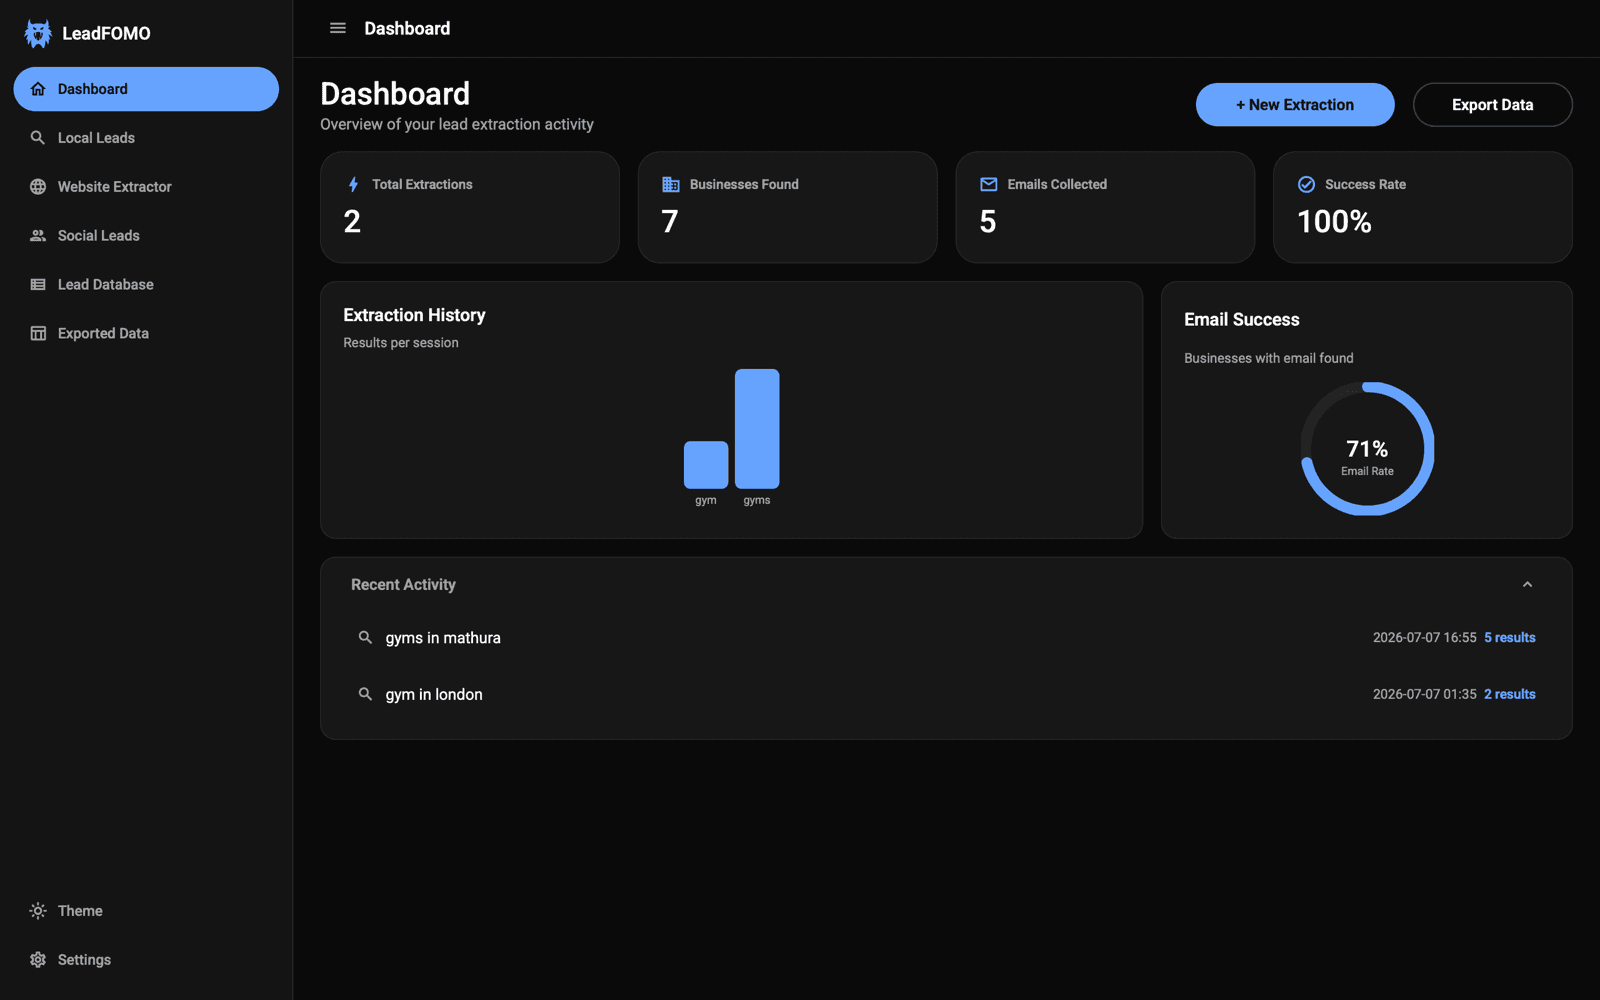Click the Emails Collected value 5
This screenshot has width=1600, height=1000.
point(988,222)
